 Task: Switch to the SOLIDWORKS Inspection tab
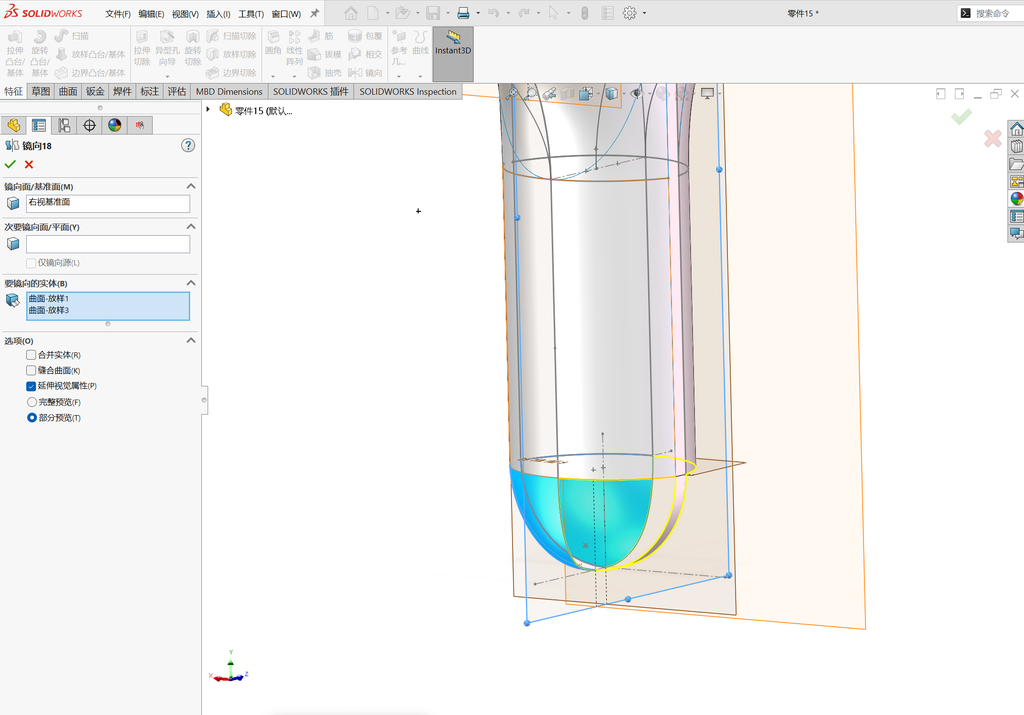[408, 91]
